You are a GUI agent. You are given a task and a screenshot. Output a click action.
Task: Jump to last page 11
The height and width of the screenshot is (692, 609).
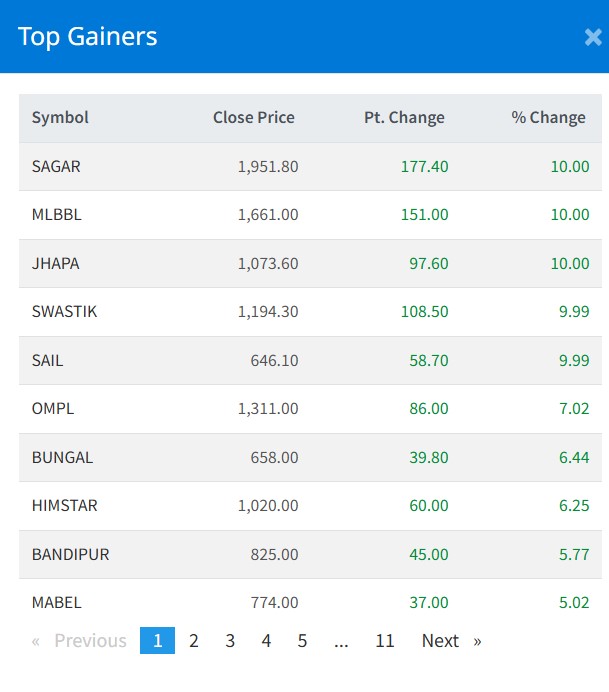pyautogui.click(x=385, y=641)
